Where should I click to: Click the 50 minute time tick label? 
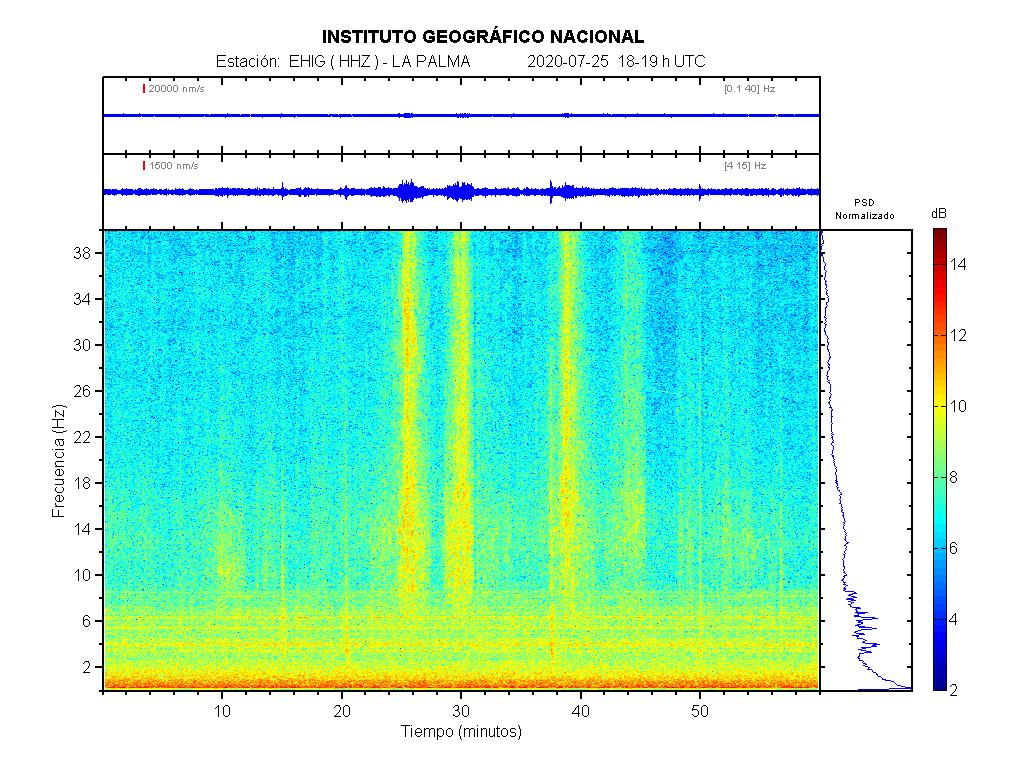(700, 711)
